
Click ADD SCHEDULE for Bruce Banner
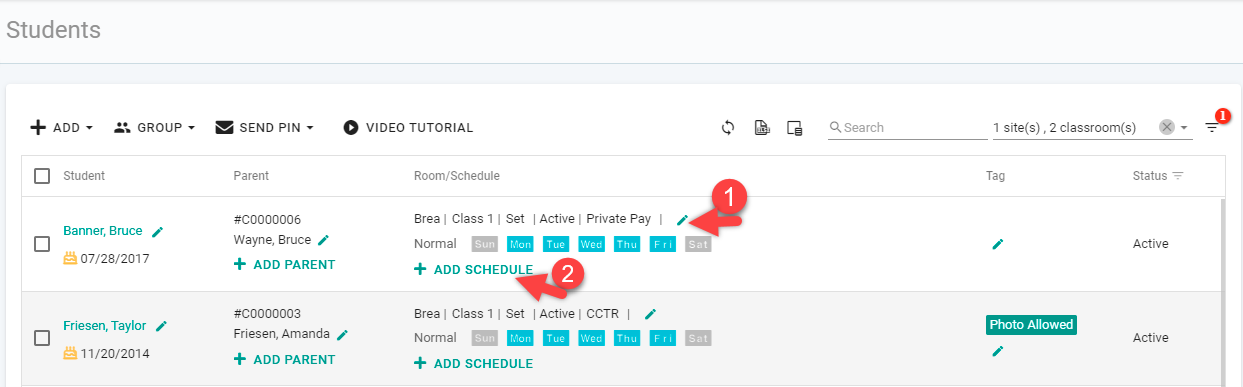473,269
